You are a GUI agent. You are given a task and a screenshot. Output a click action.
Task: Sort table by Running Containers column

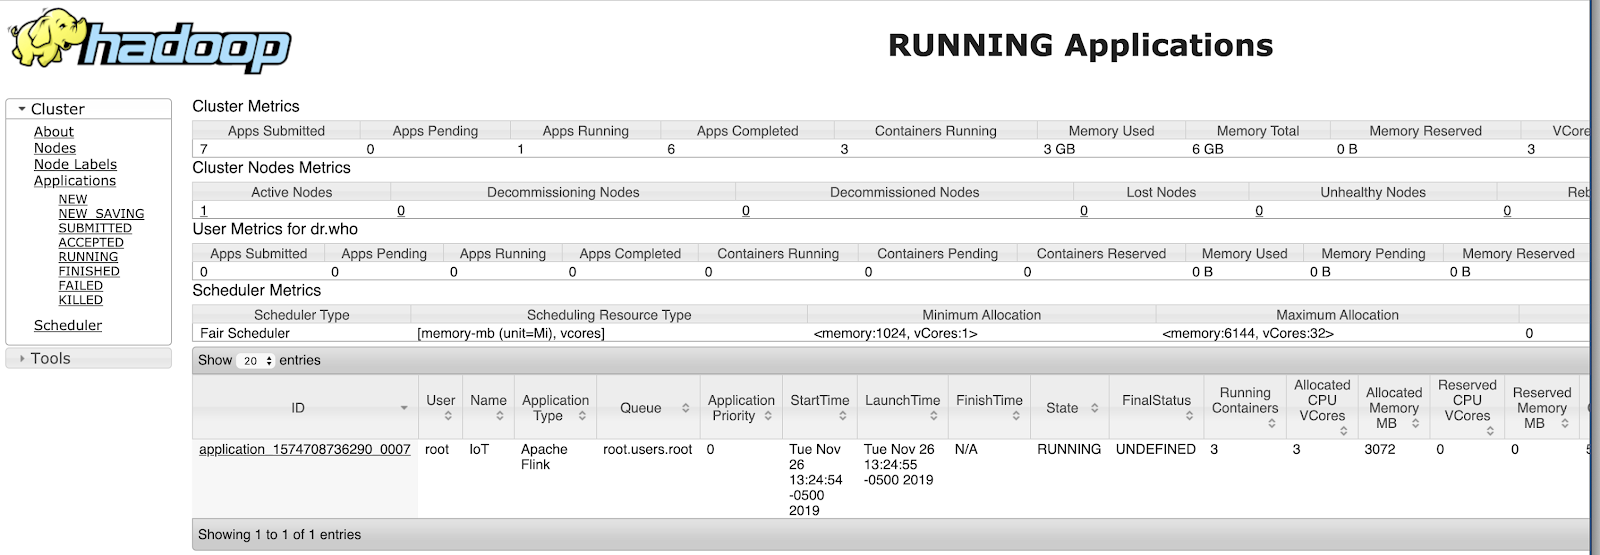pyautogui.click(x=1245, y=407)
